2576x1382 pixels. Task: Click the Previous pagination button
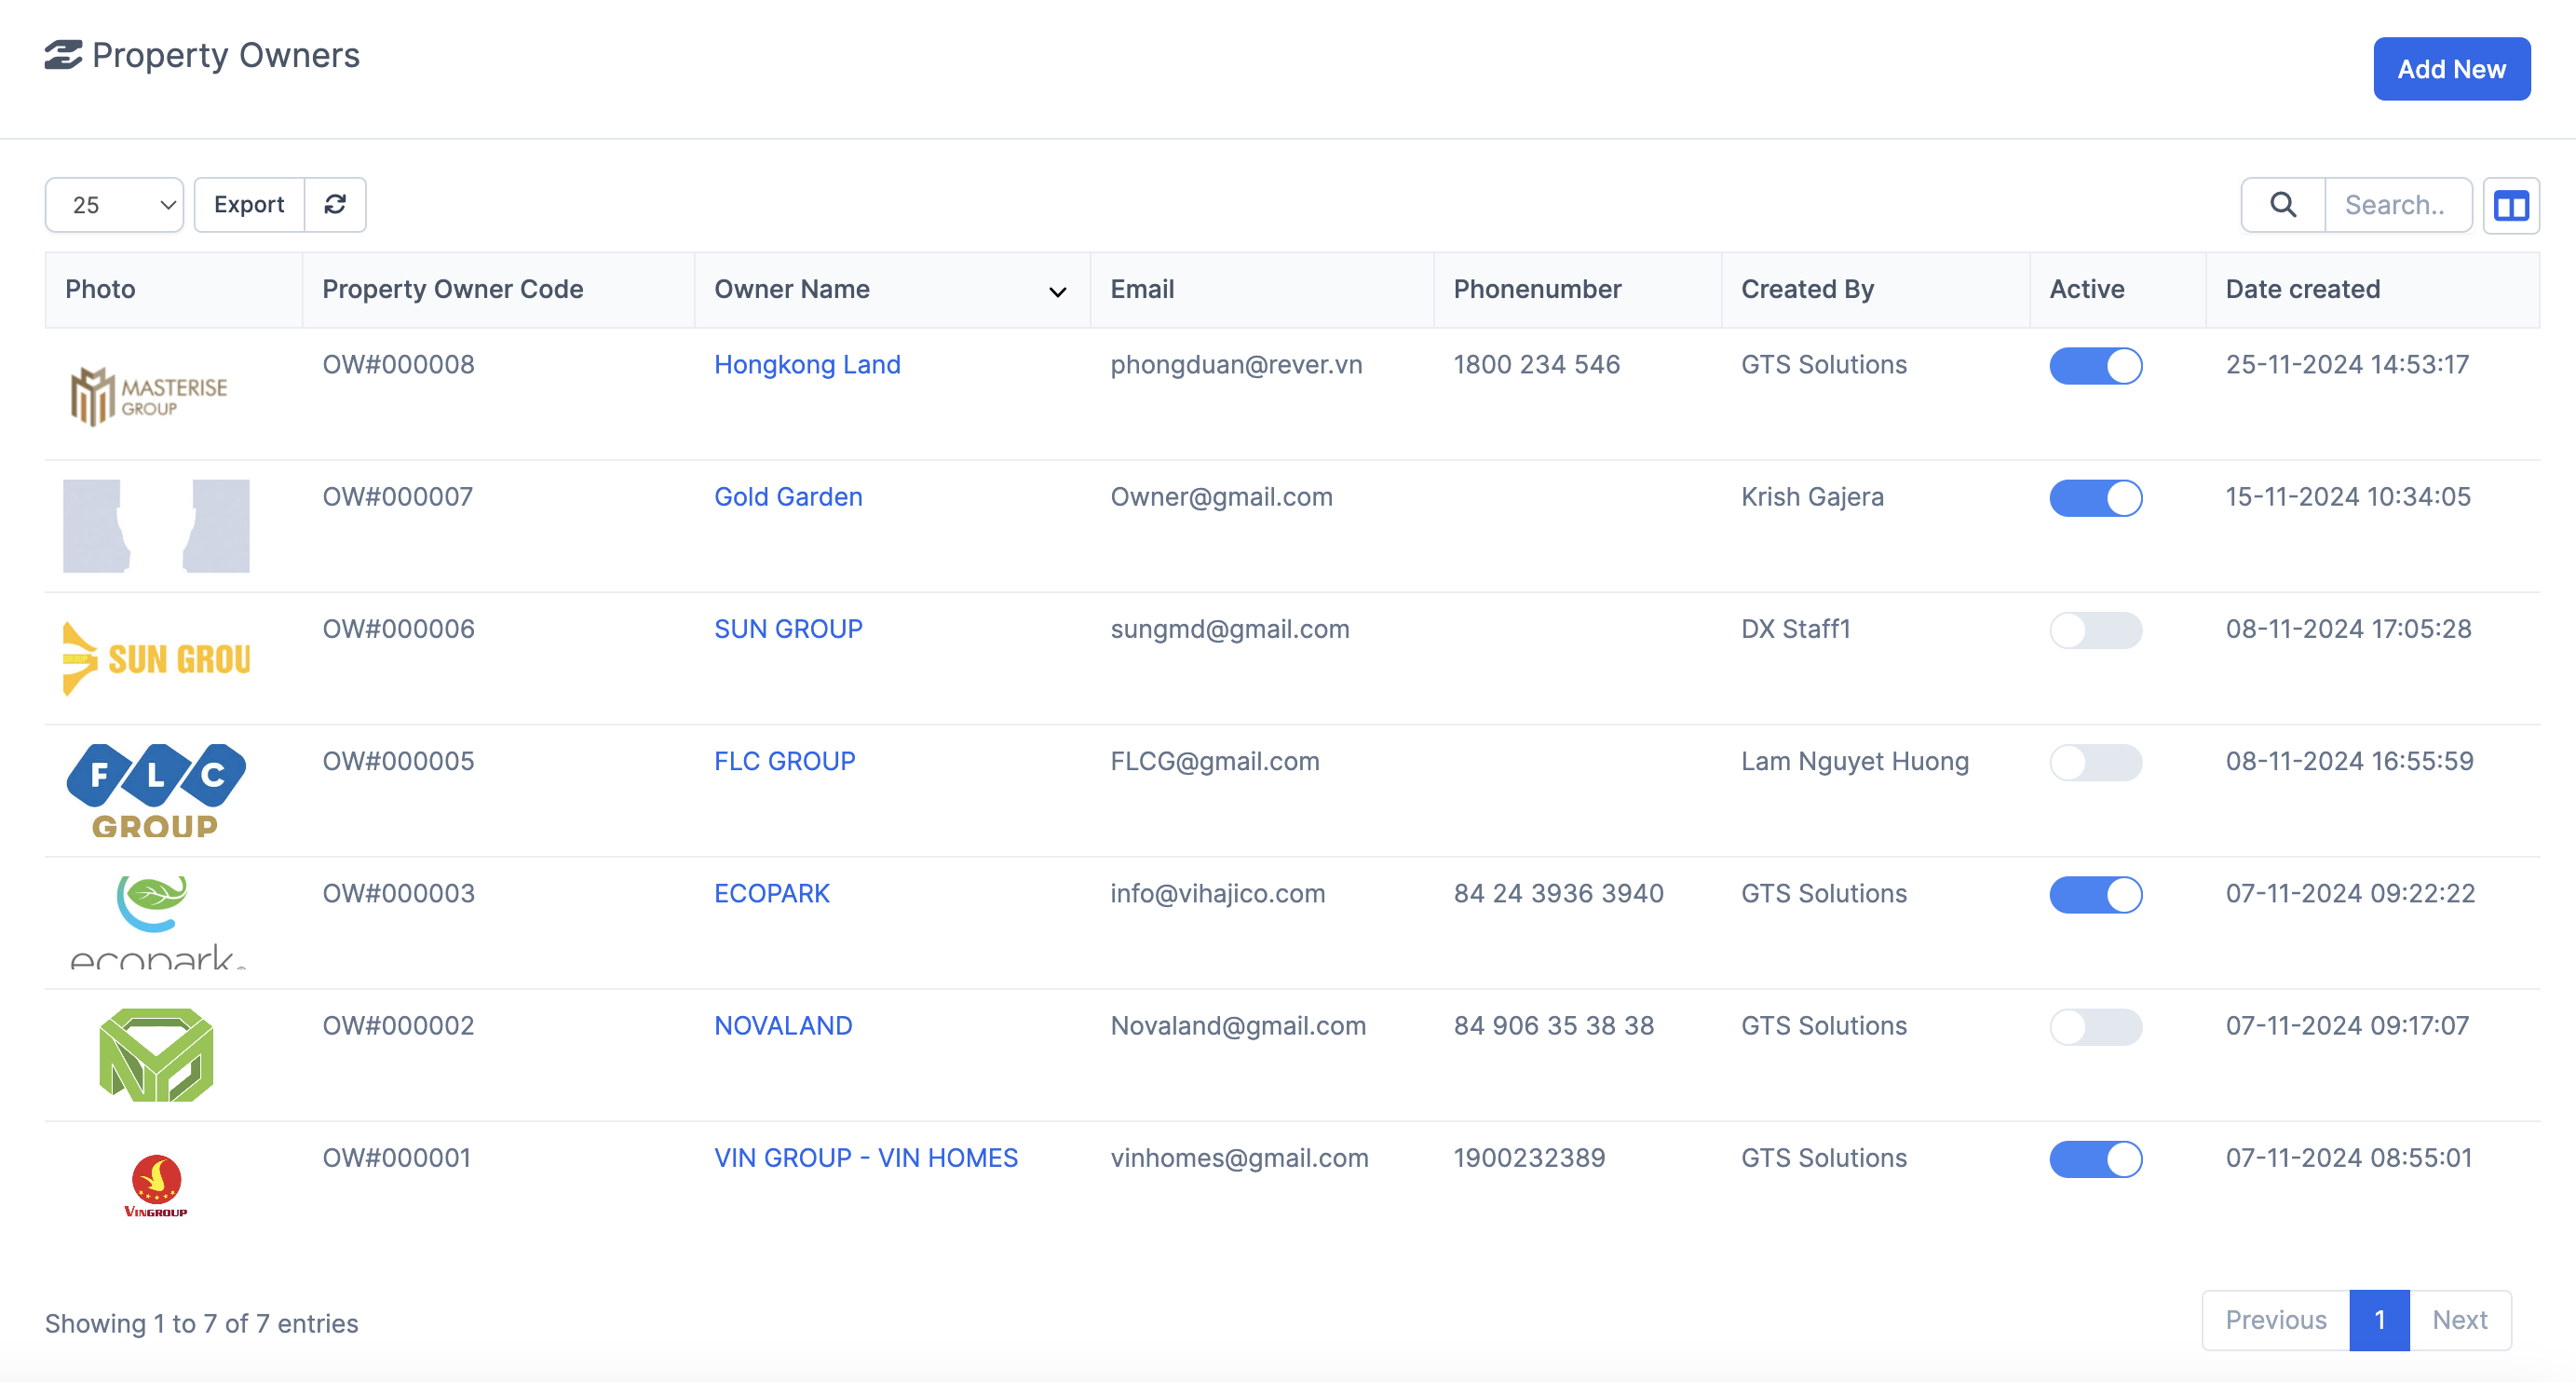(x=2275, y=1320)
